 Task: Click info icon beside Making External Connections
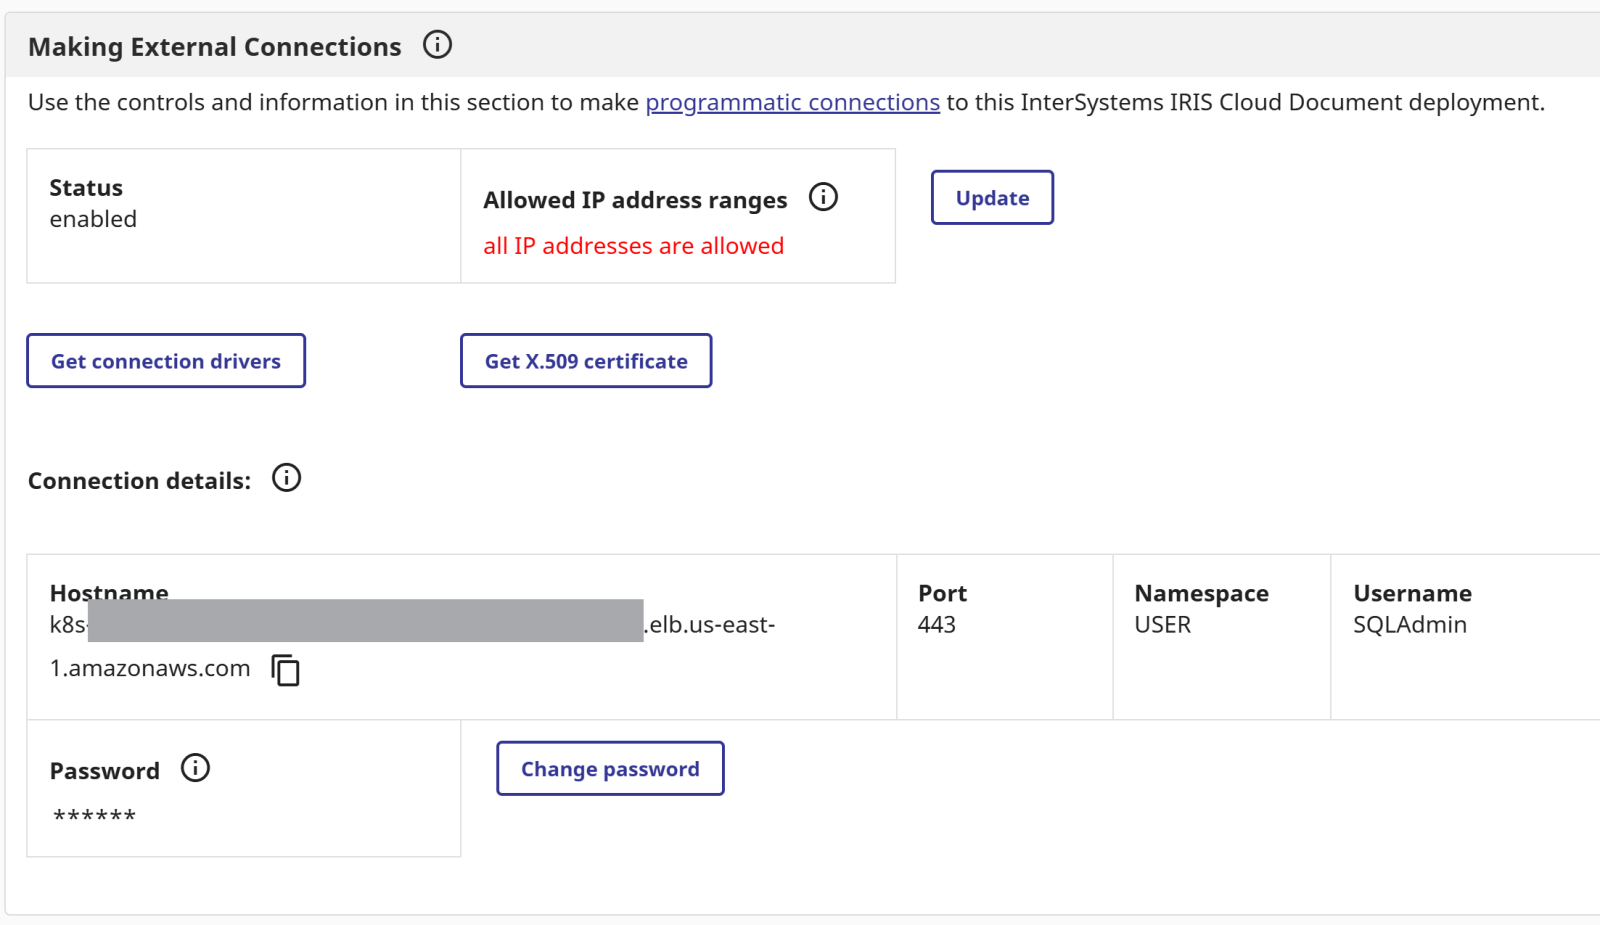pos(437,45)
